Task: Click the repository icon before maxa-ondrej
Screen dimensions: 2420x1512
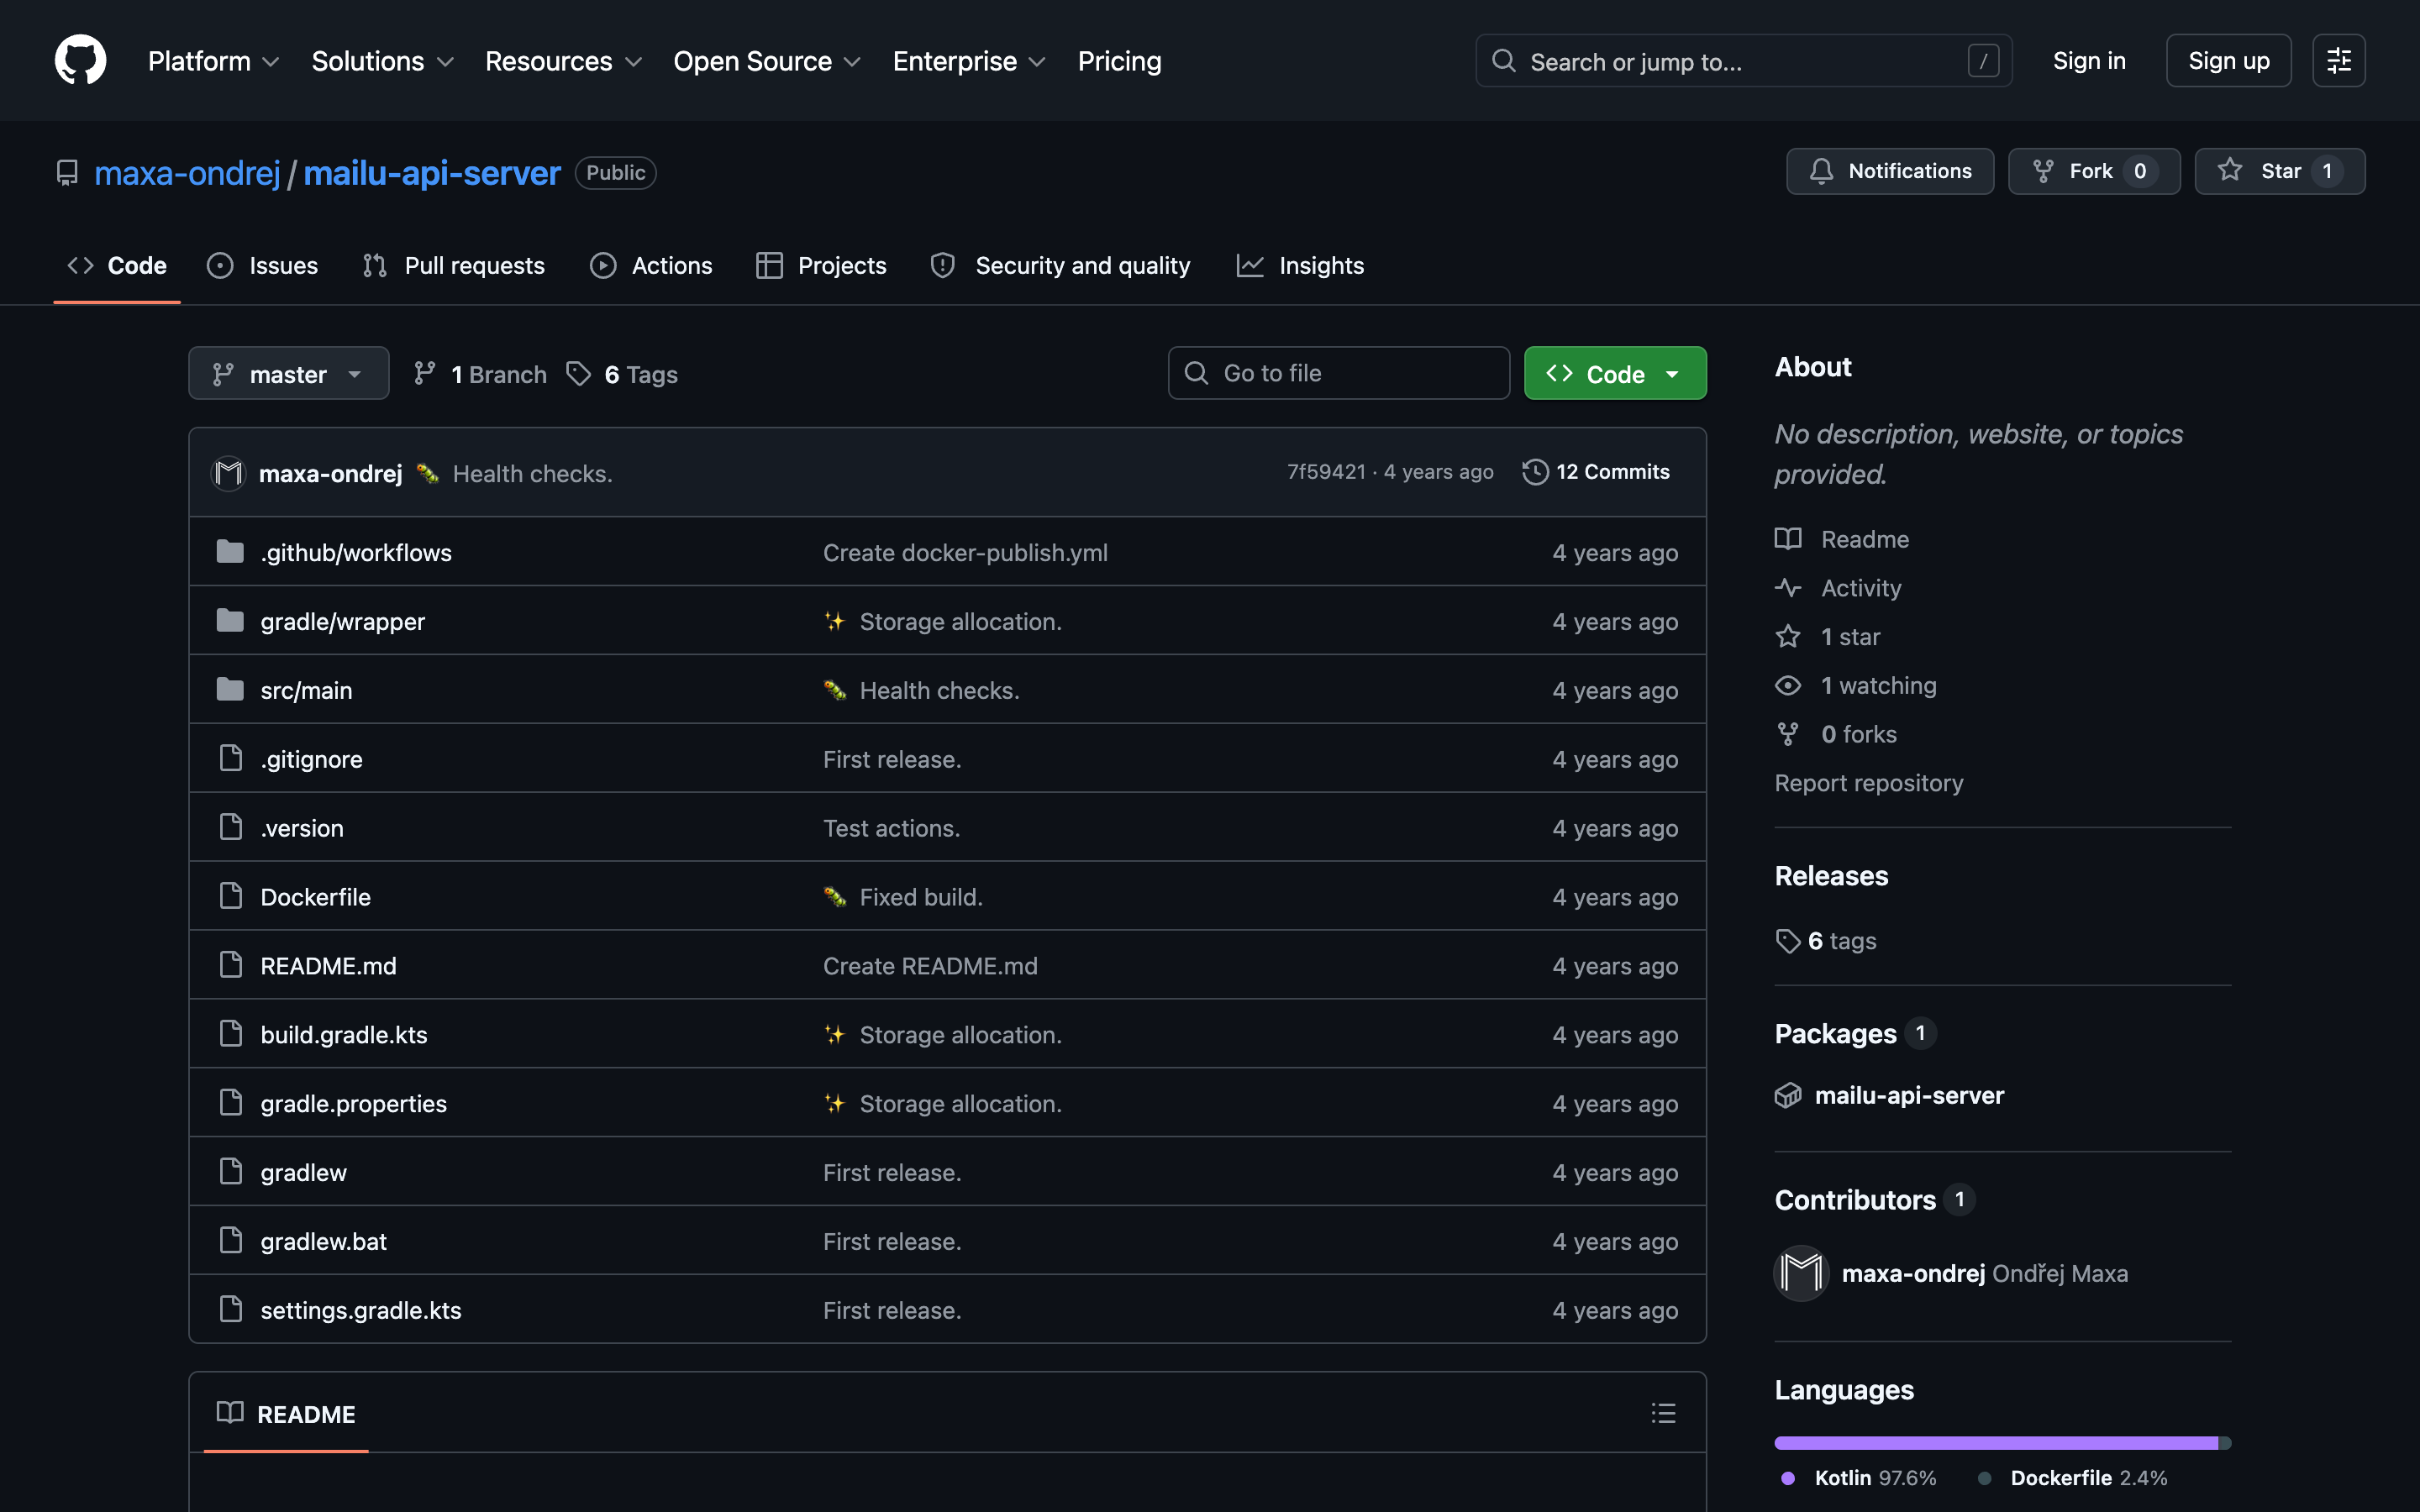Action: point(67,173)
